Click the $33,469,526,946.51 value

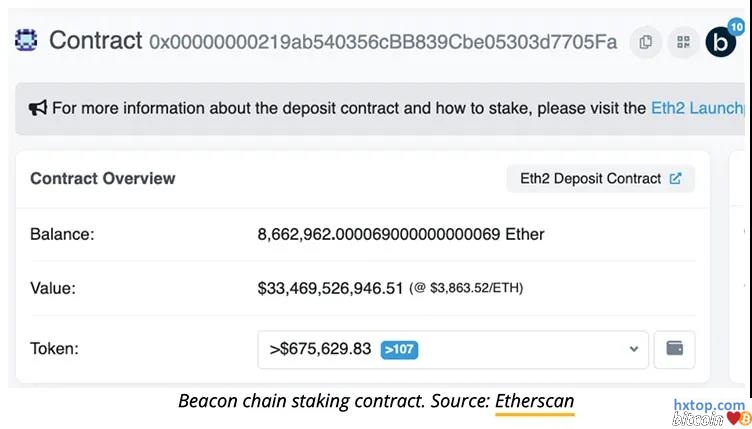pos(330,288)
